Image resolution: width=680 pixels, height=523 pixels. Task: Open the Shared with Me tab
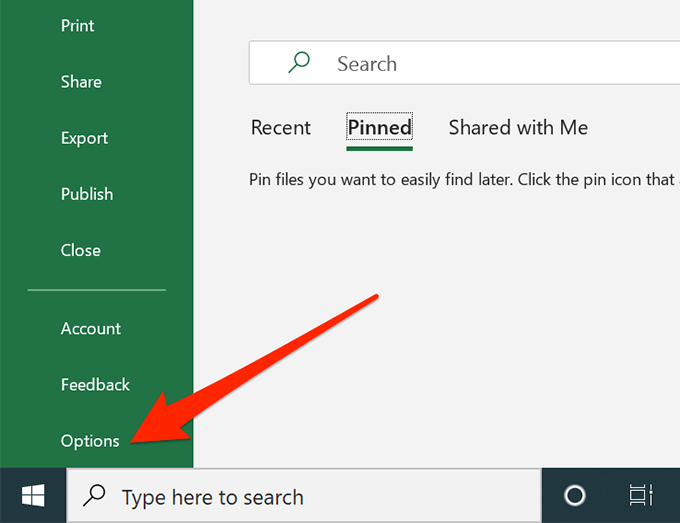[x=518, y=128]
